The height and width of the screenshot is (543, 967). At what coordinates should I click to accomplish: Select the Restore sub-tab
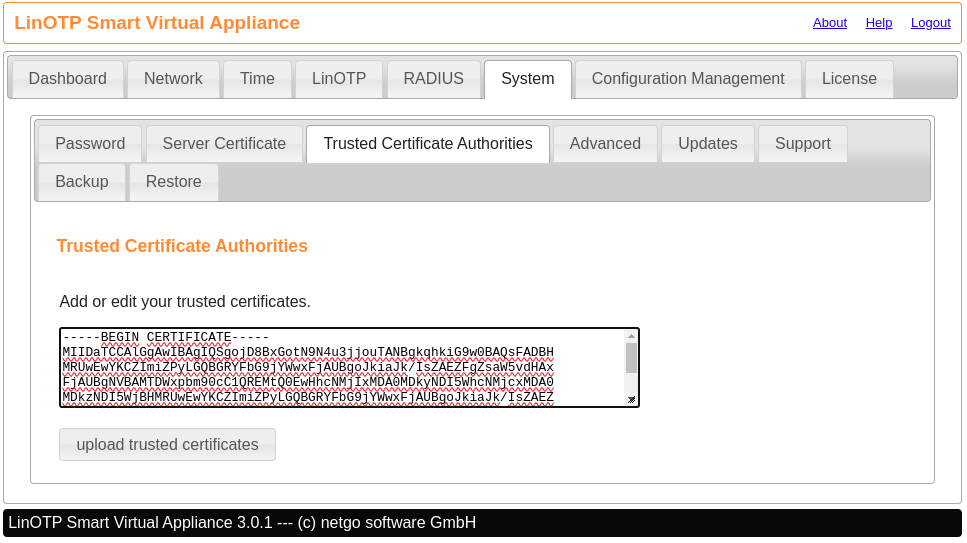(174, 182)
